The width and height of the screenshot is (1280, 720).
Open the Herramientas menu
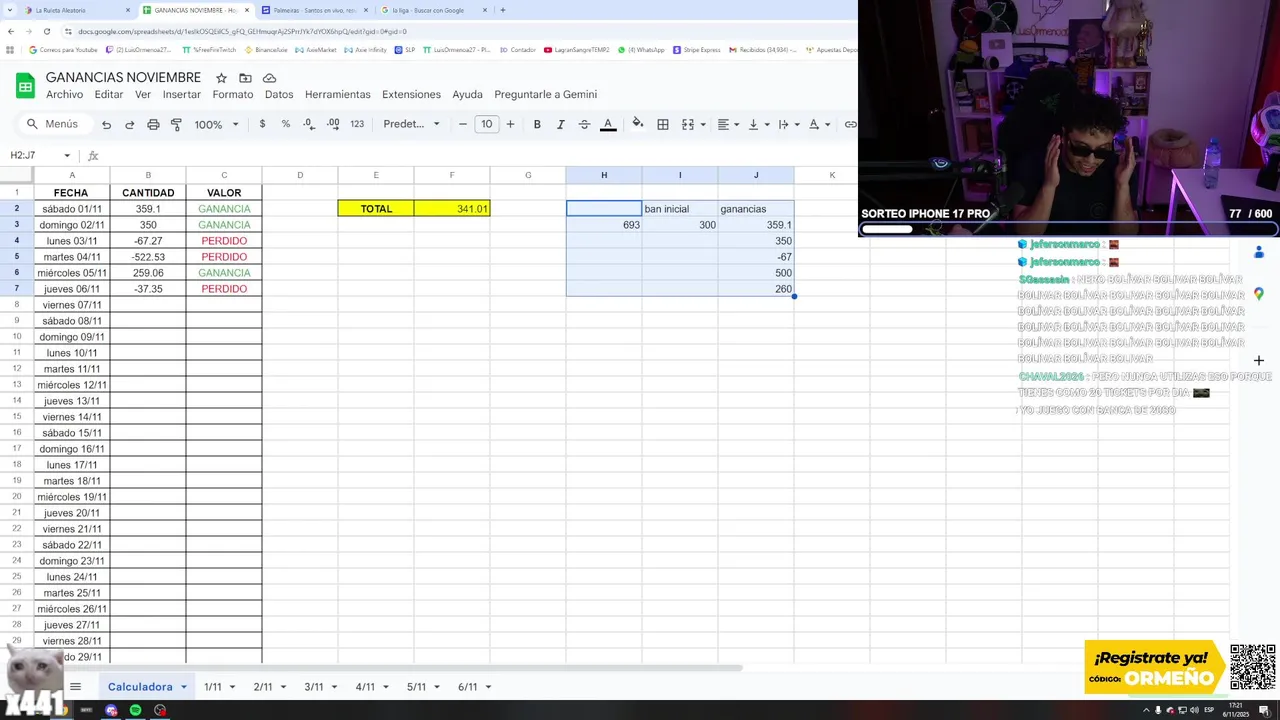pos(338,94)
